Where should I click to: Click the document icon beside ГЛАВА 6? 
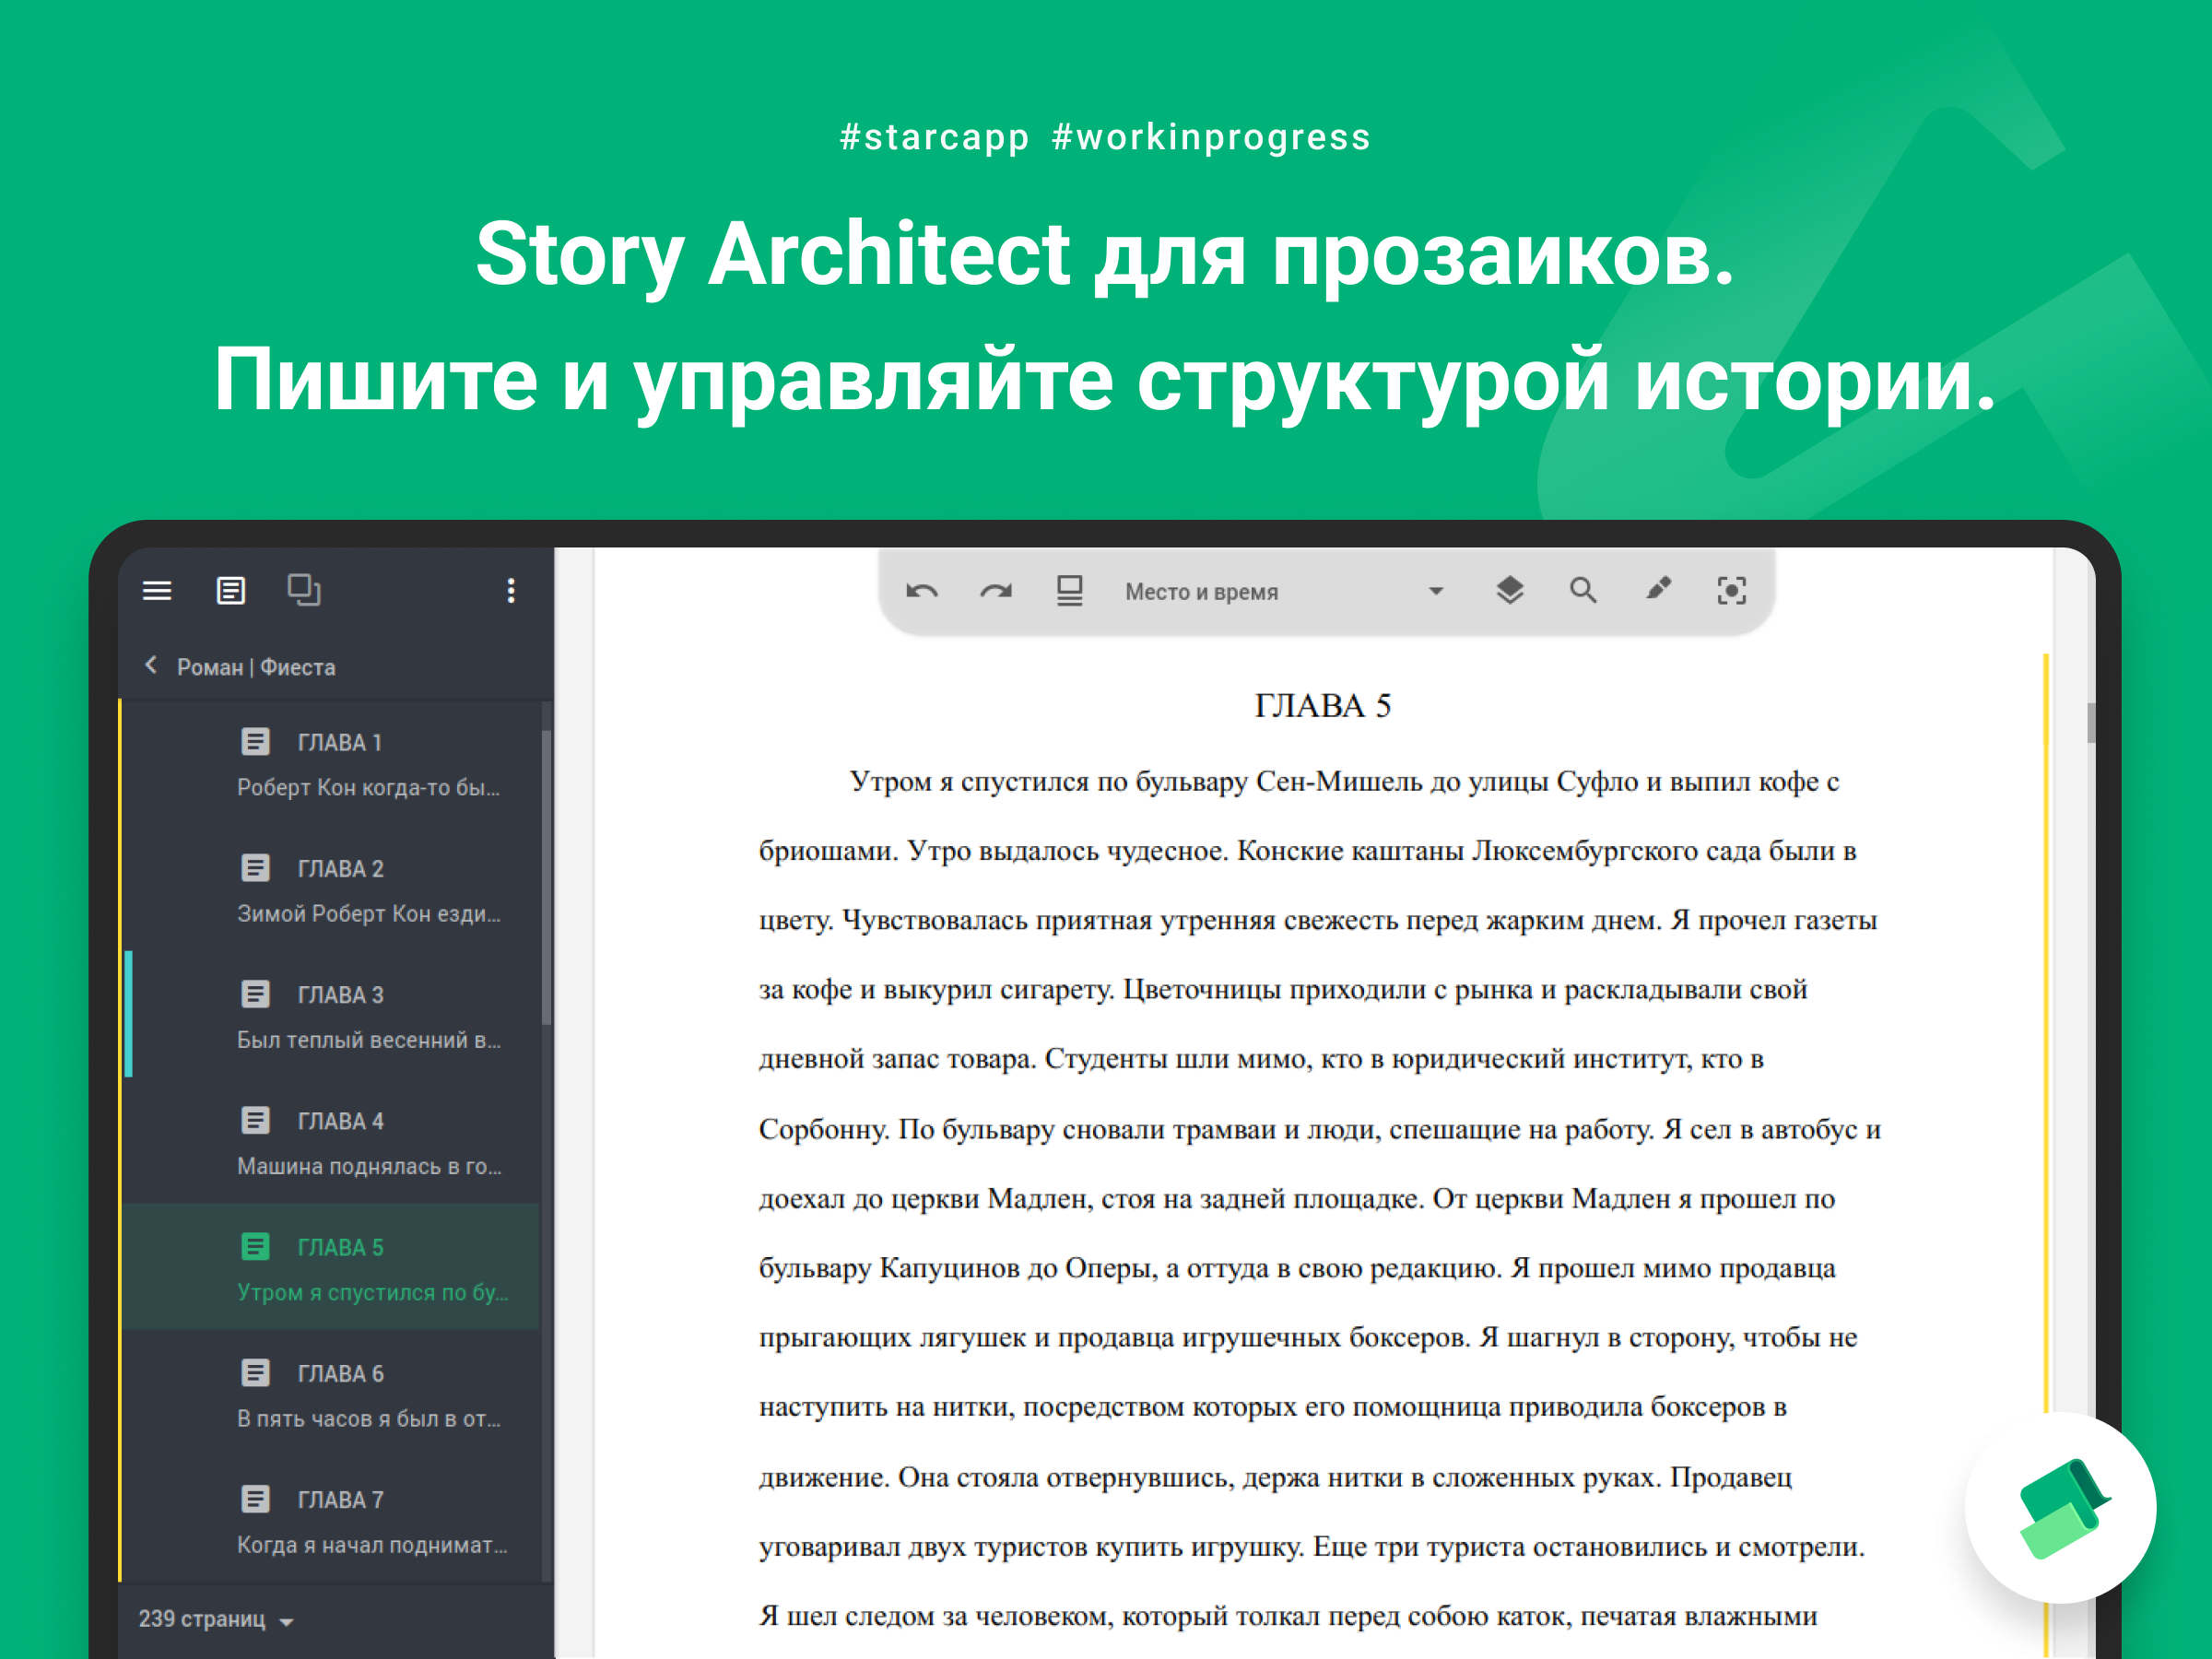pos(255,1373)
